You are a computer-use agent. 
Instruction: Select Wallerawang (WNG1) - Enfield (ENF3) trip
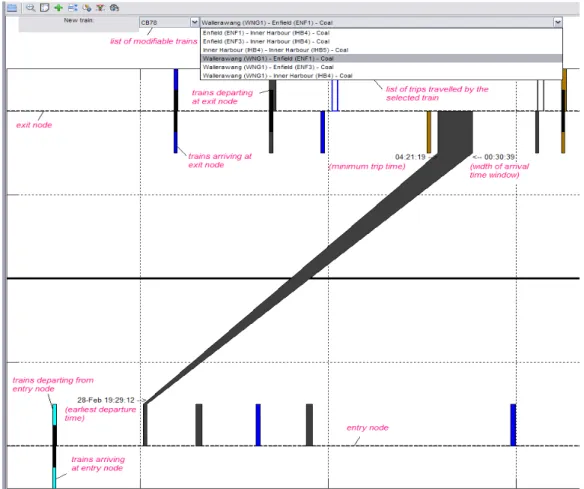[381, 67]
